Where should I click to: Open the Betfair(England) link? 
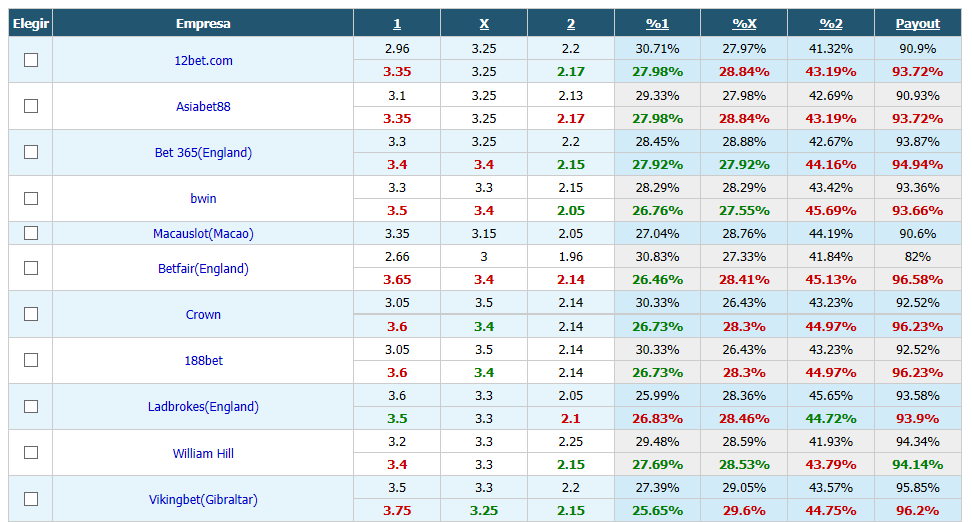click(203, 268)
